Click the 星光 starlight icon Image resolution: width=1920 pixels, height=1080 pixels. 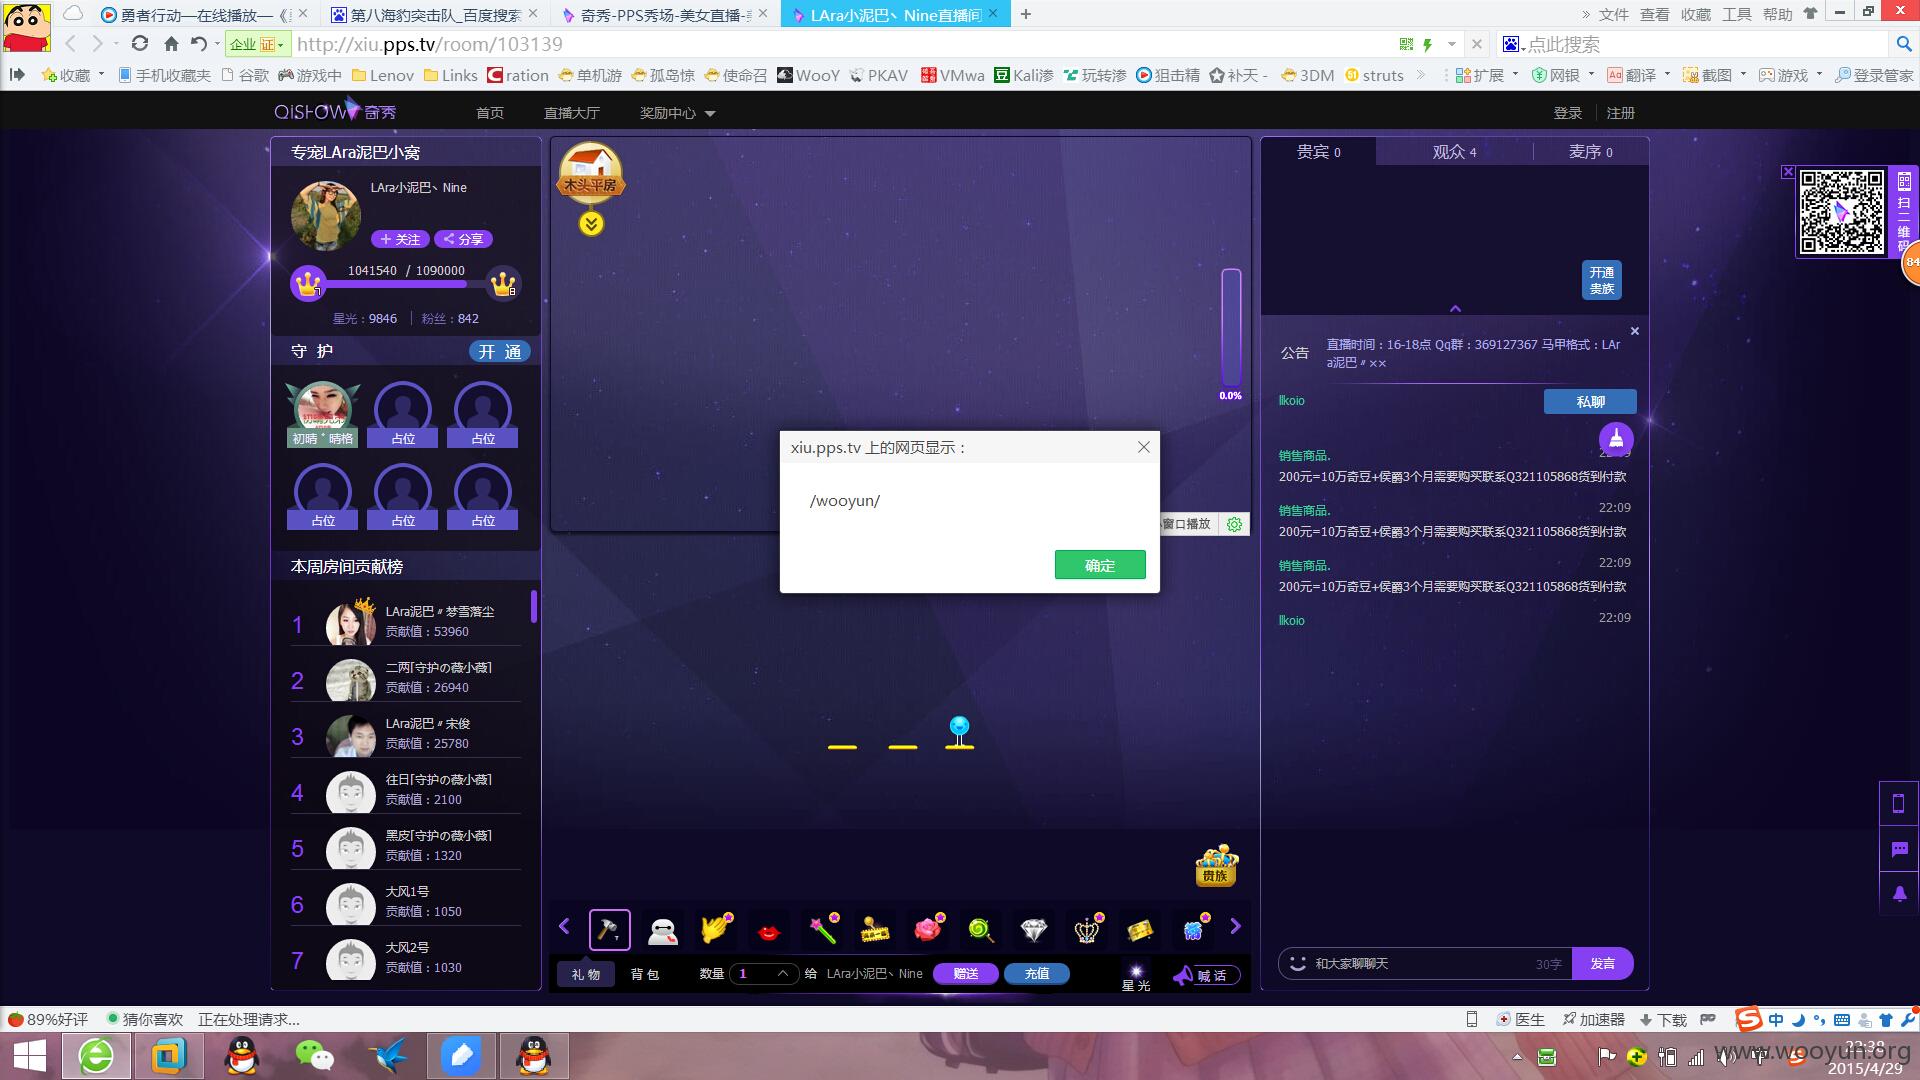(x=1136, y=977)
